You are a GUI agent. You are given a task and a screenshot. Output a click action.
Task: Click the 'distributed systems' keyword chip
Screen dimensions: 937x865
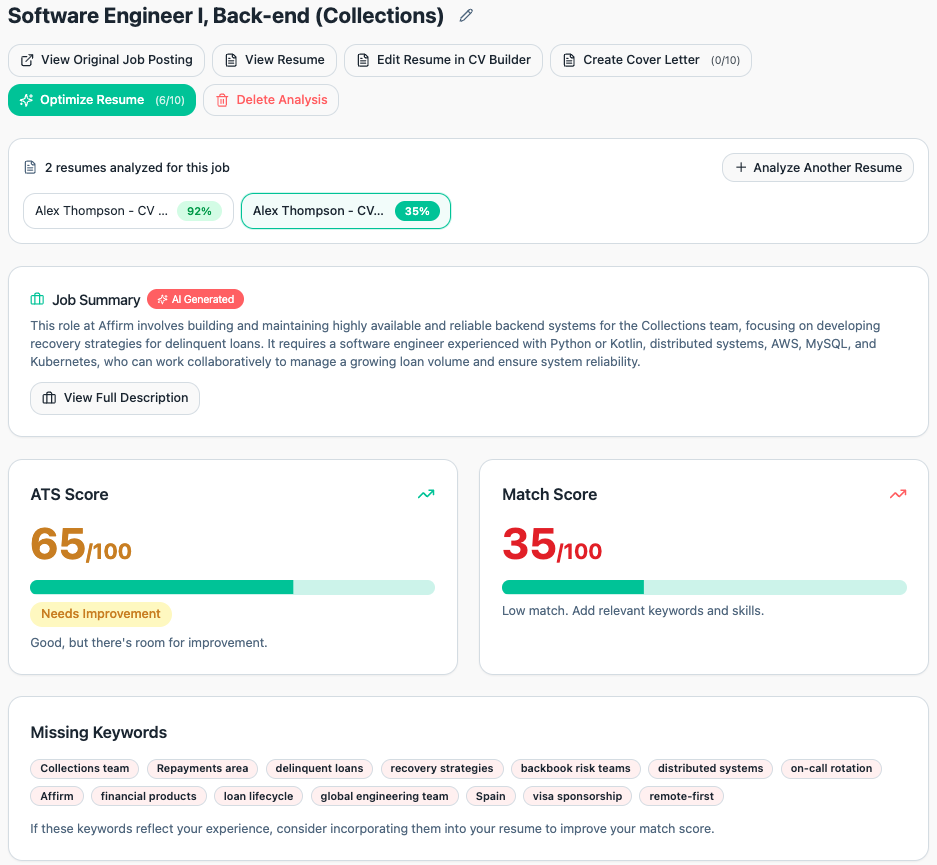tap(709, 768)
